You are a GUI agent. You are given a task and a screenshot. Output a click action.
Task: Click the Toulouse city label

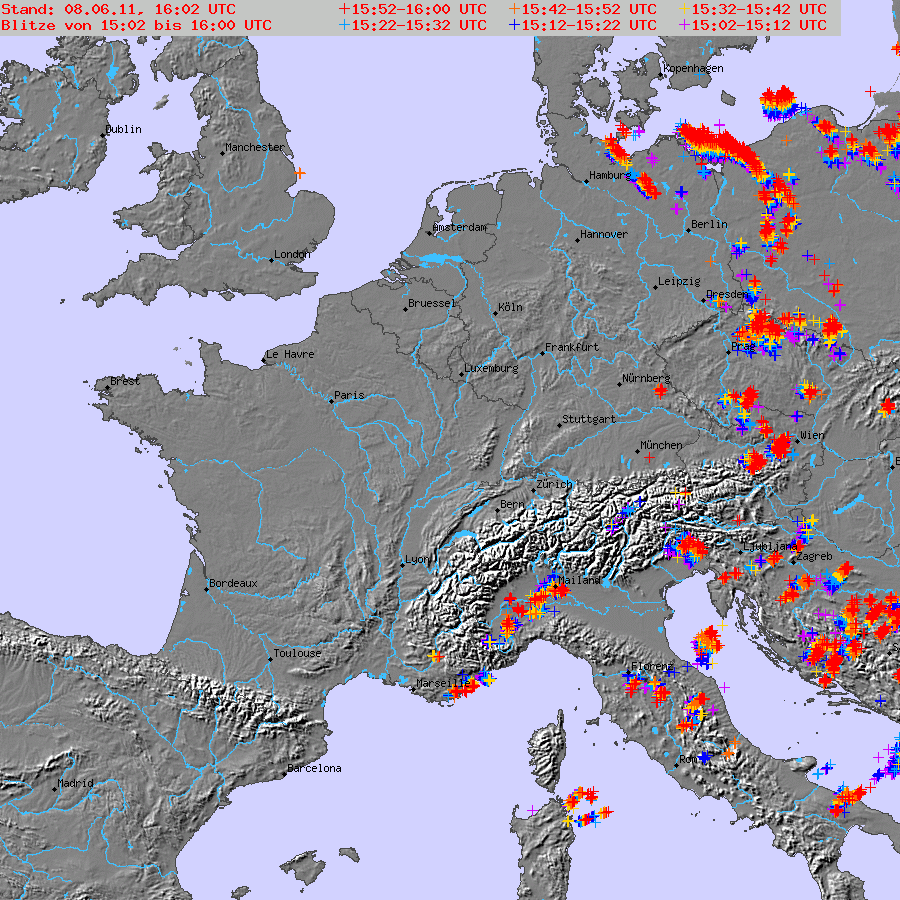click(298, 653)
